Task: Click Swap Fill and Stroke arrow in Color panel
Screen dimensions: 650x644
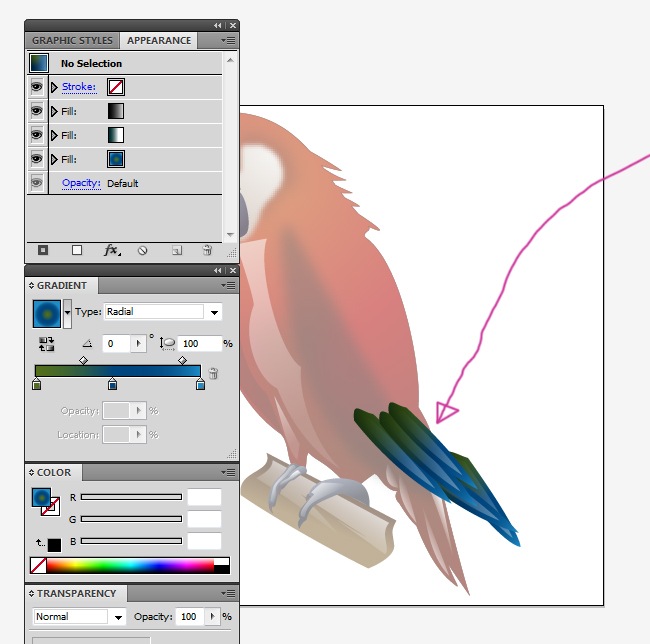Action: tap(39, 542)
